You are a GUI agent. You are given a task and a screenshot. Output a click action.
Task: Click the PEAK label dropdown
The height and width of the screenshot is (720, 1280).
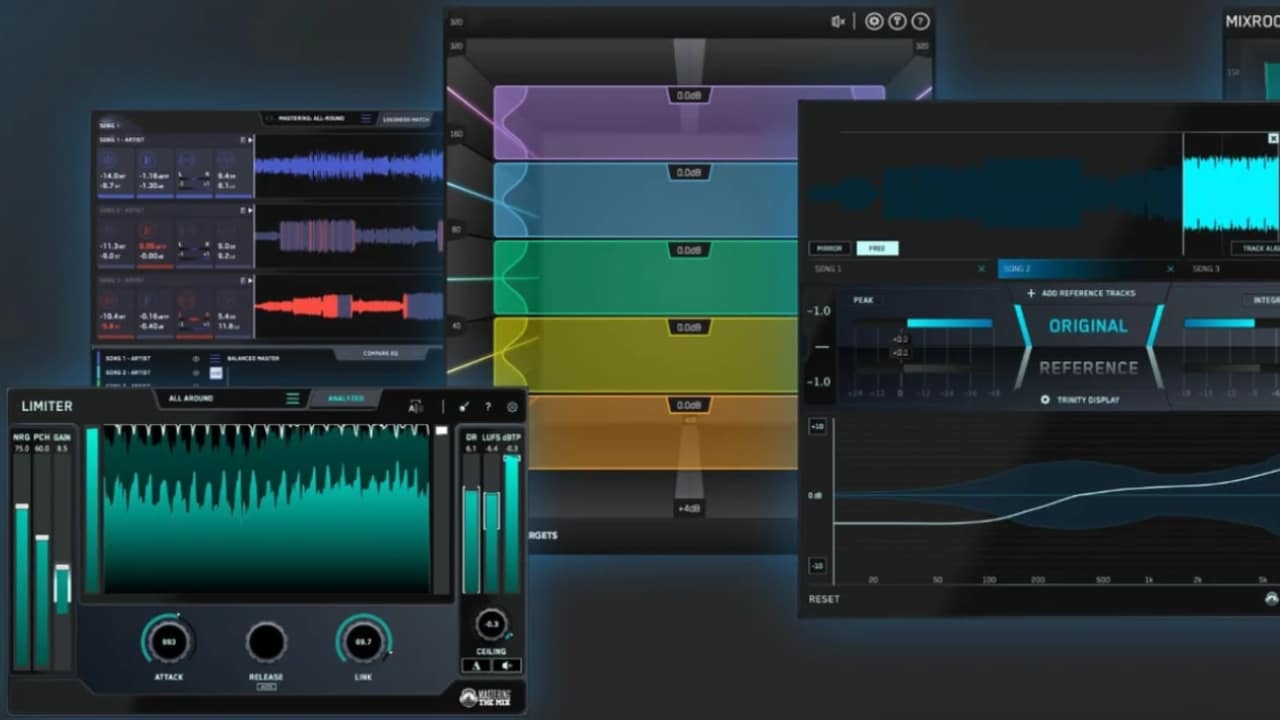[x=863, y=300]
